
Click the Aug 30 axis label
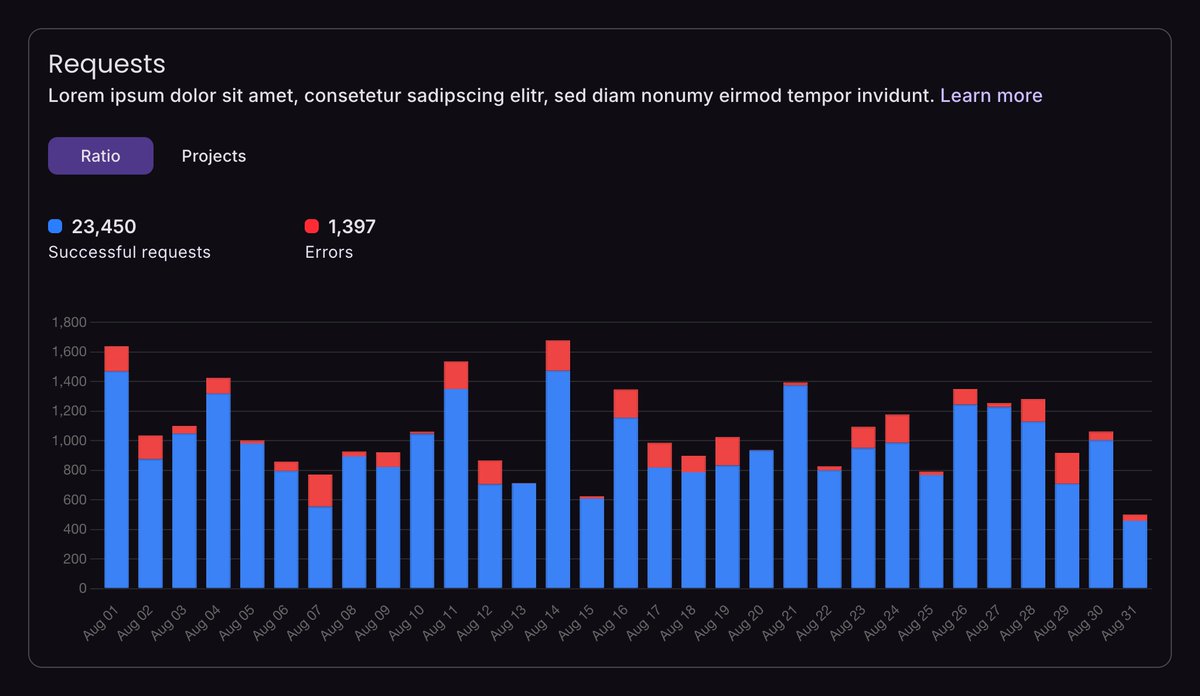click(1083, 621)
